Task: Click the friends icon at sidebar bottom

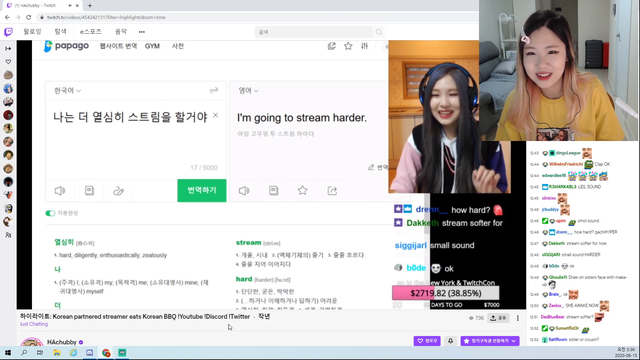Action: click(x=8, y=235)
